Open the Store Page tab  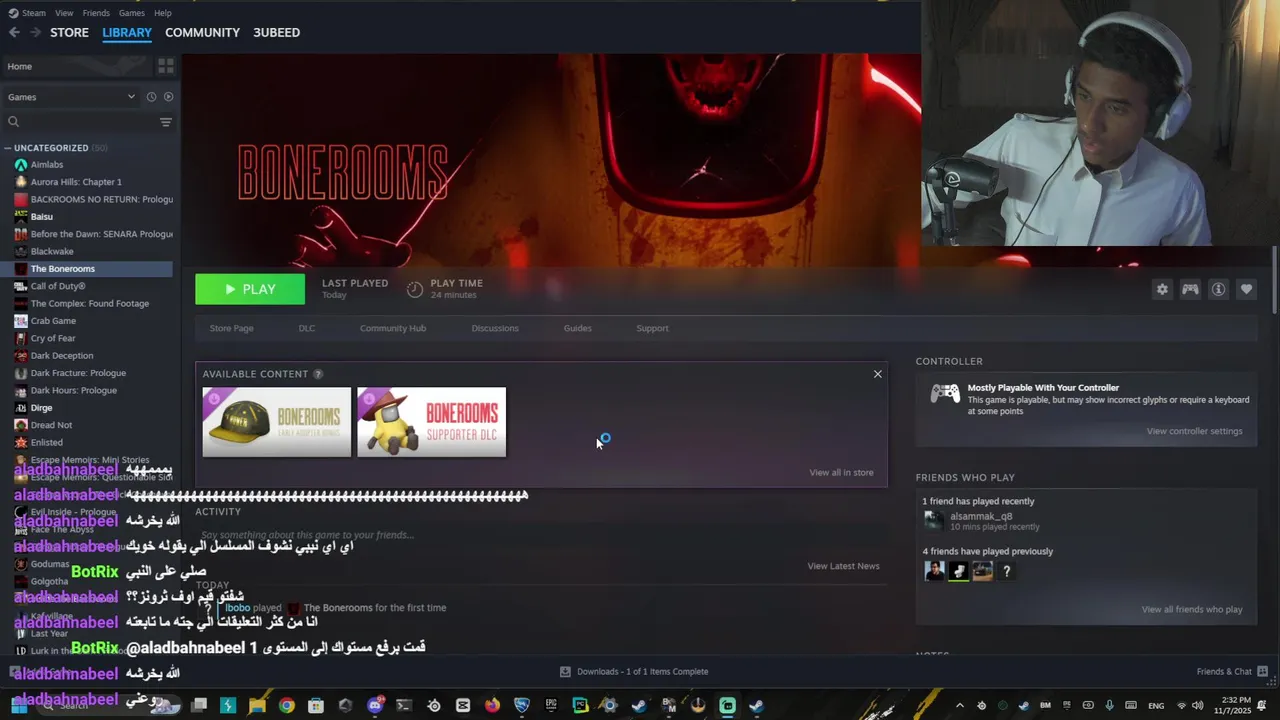[231, 328]
